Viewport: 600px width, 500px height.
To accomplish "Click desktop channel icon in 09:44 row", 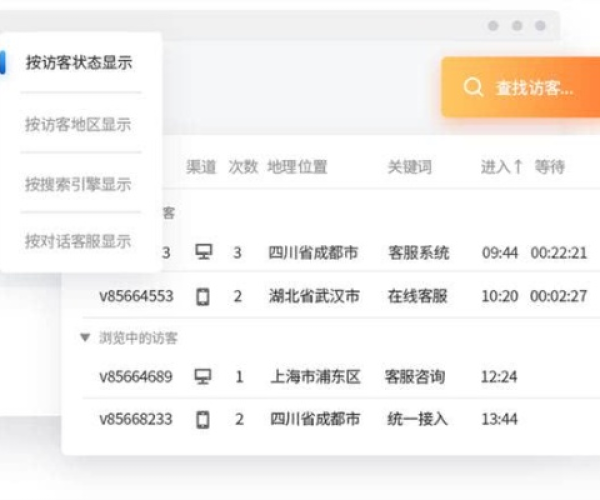I will click(203, 252).
